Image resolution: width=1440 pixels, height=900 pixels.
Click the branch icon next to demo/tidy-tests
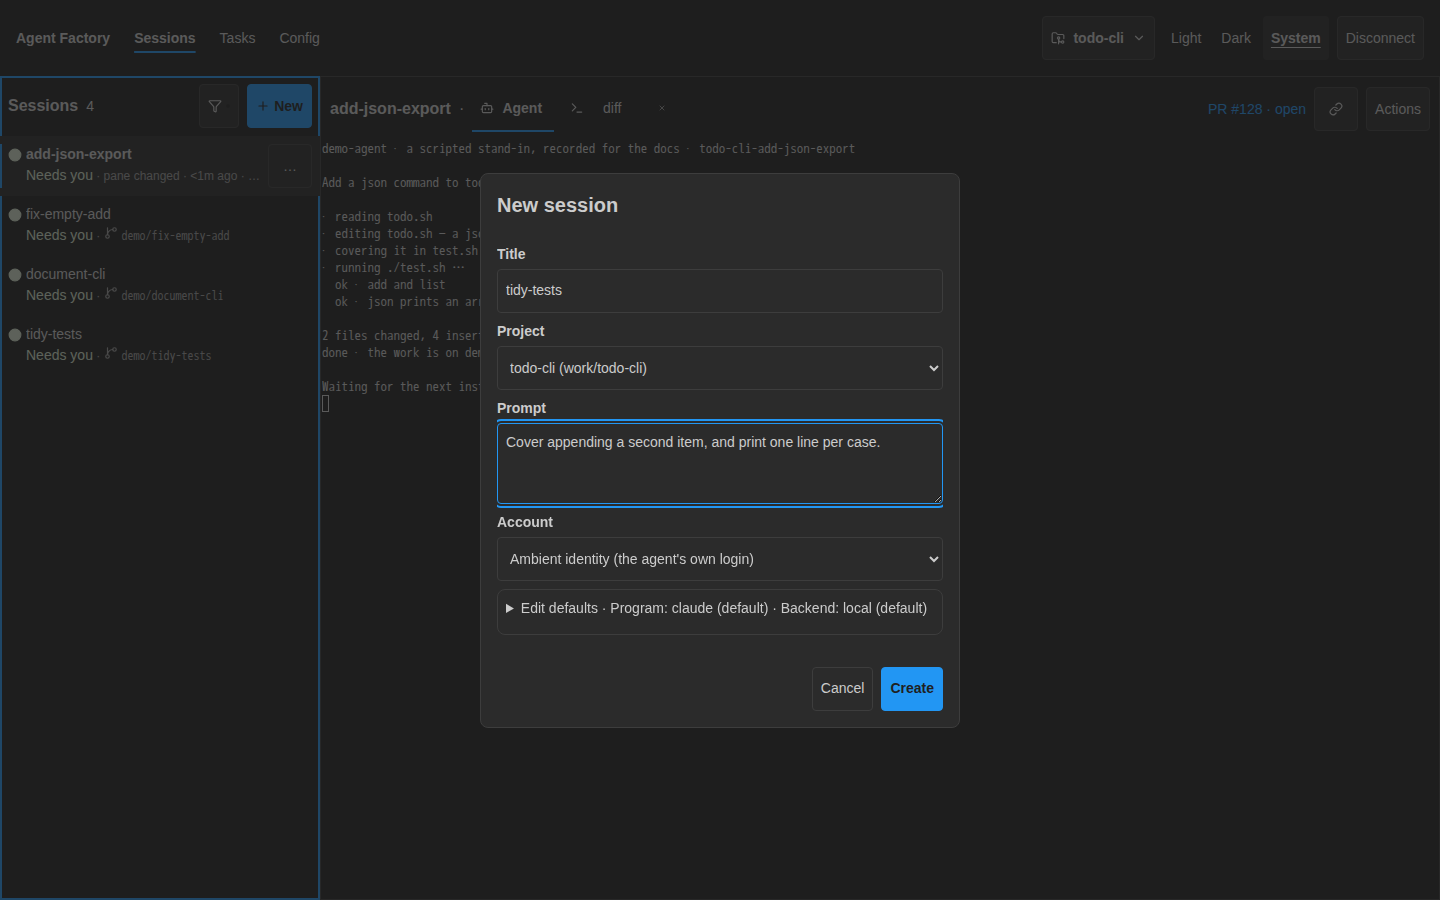111,354
